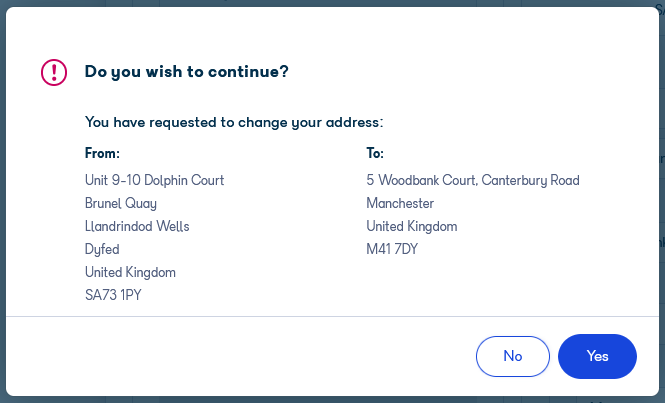Click the 'You have requested to change your address' text
Screen dimensions: 665x403
[x=234, y=122]
